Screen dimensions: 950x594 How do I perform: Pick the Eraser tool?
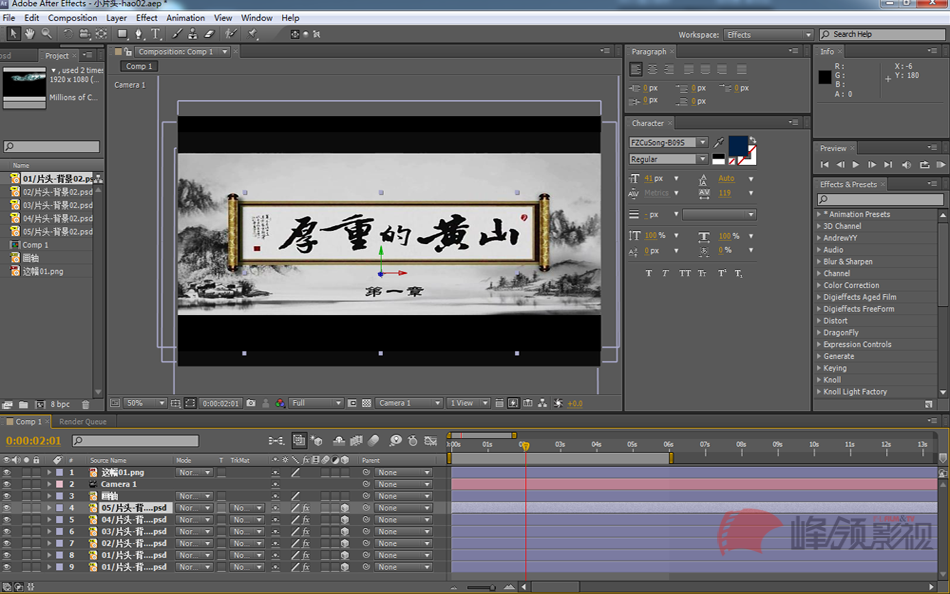coord(209,34)
